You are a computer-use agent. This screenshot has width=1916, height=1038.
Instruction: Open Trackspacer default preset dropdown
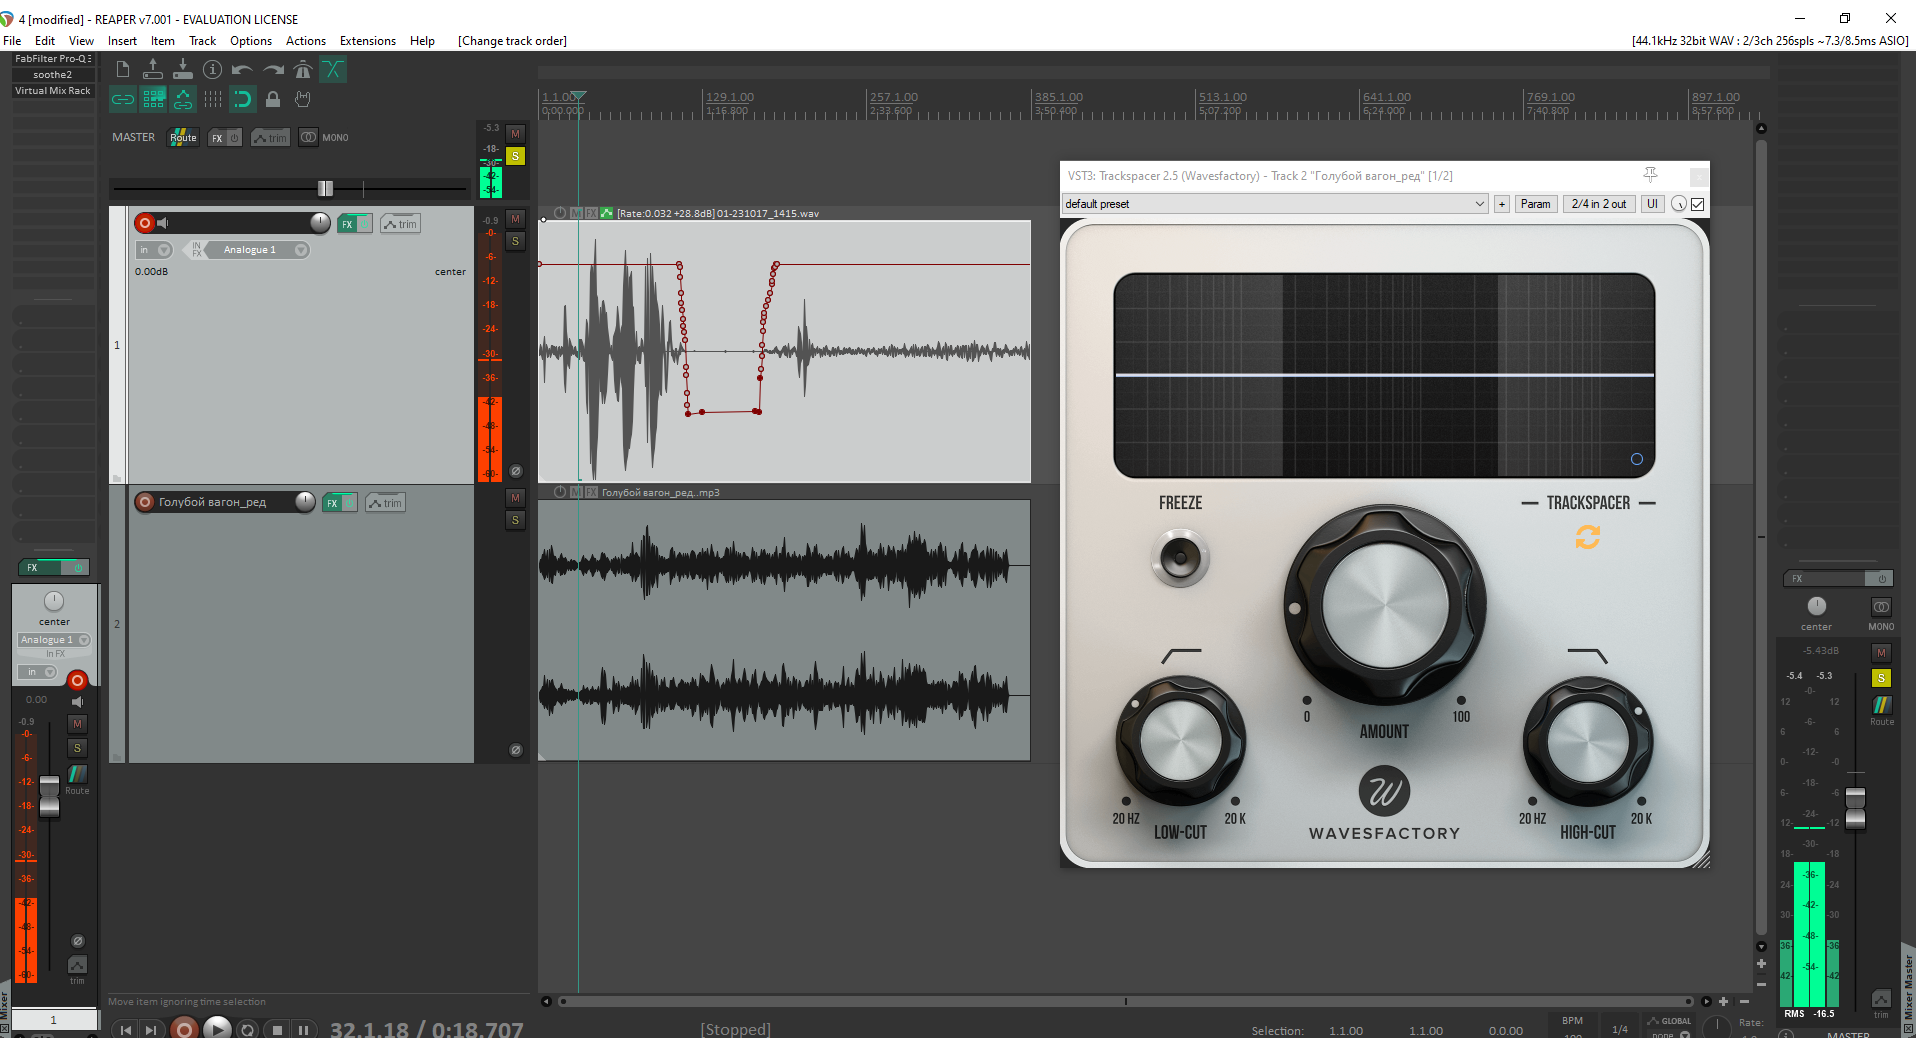coord(1275,204)
